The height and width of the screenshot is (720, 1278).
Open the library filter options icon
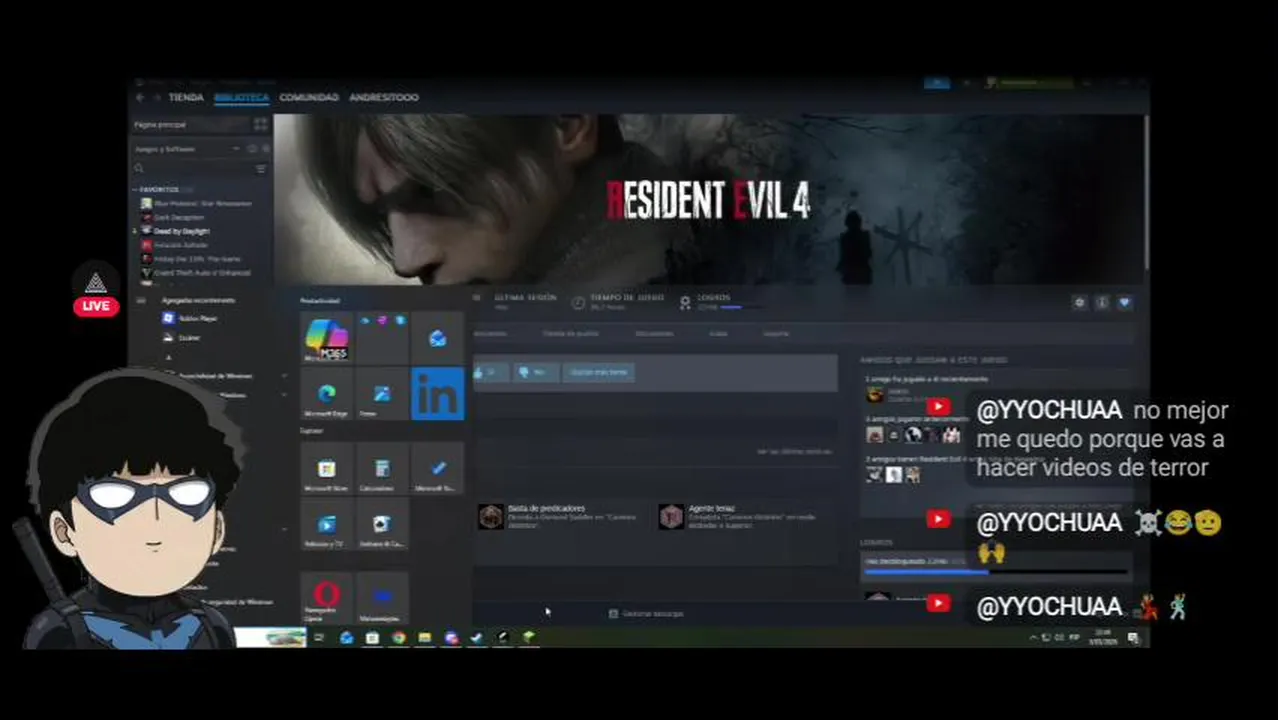pyautogui.click(x=261, y=169)
